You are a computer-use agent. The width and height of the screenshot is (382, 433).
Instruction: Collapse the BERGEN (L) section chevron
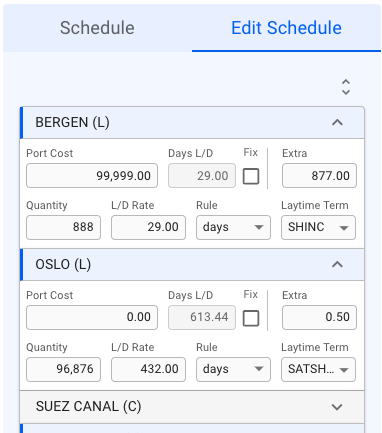click(337, 122)
